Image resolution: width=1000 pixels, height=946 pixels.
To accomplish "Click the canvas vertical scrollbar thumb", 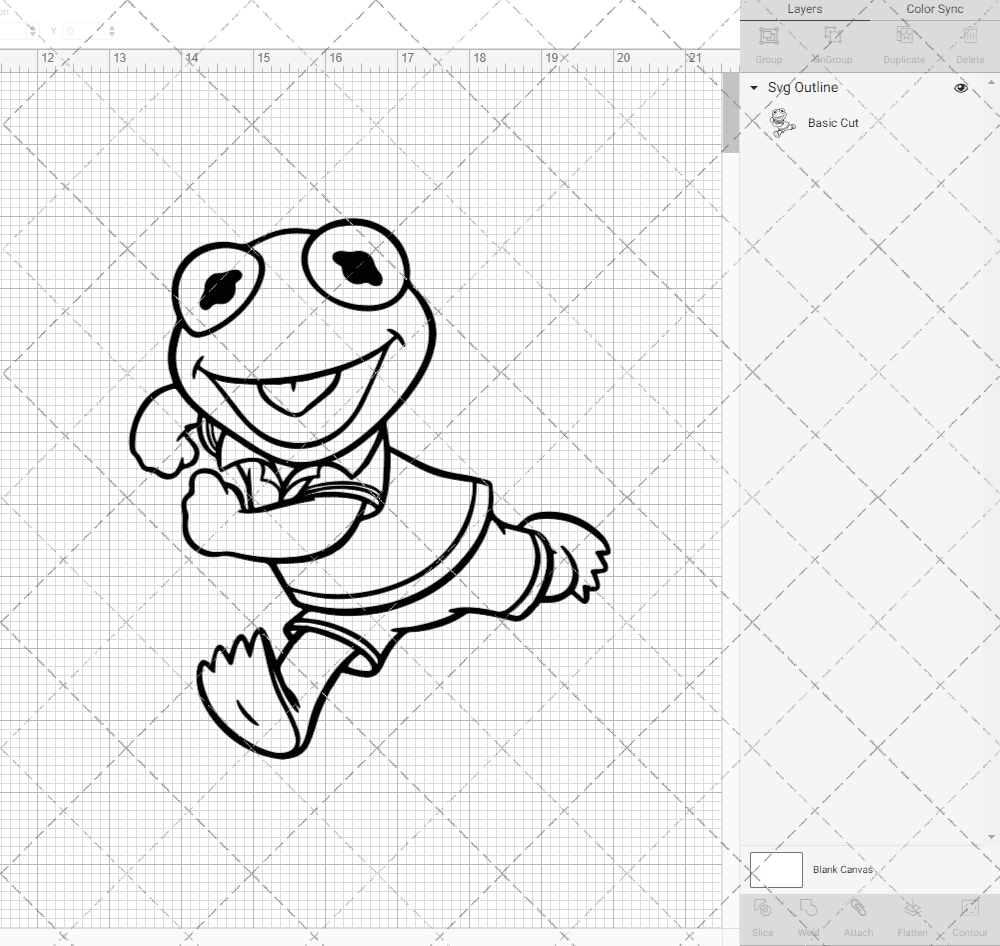I will [730, 112].
